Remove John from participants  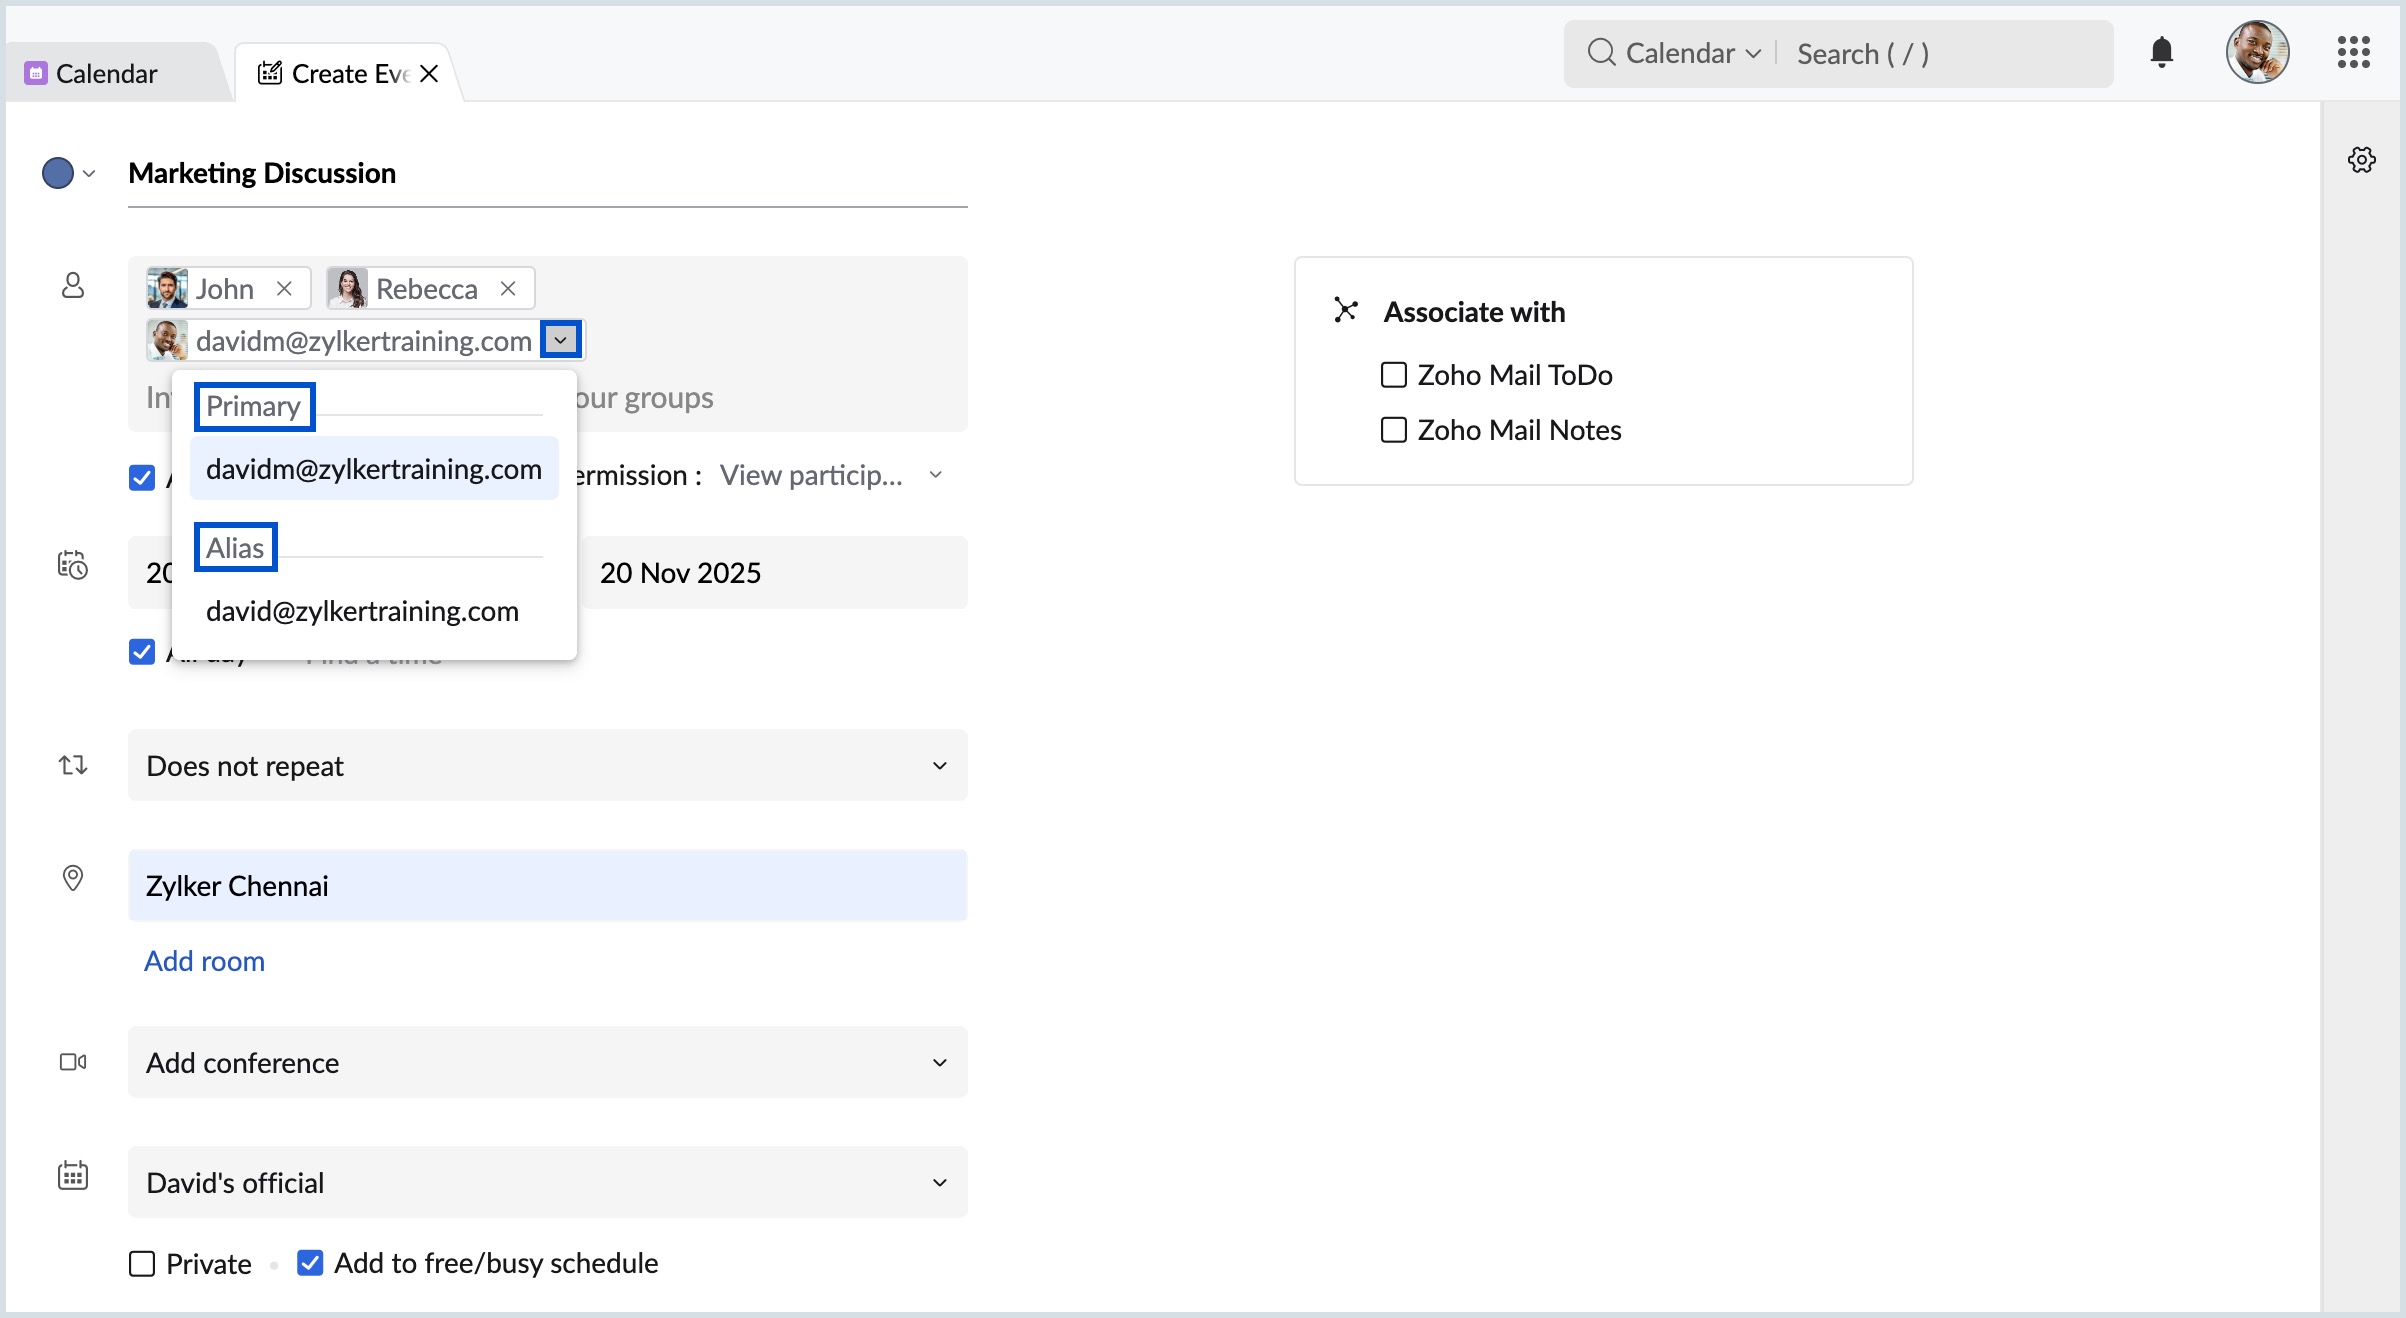click(x=284, y=289)
